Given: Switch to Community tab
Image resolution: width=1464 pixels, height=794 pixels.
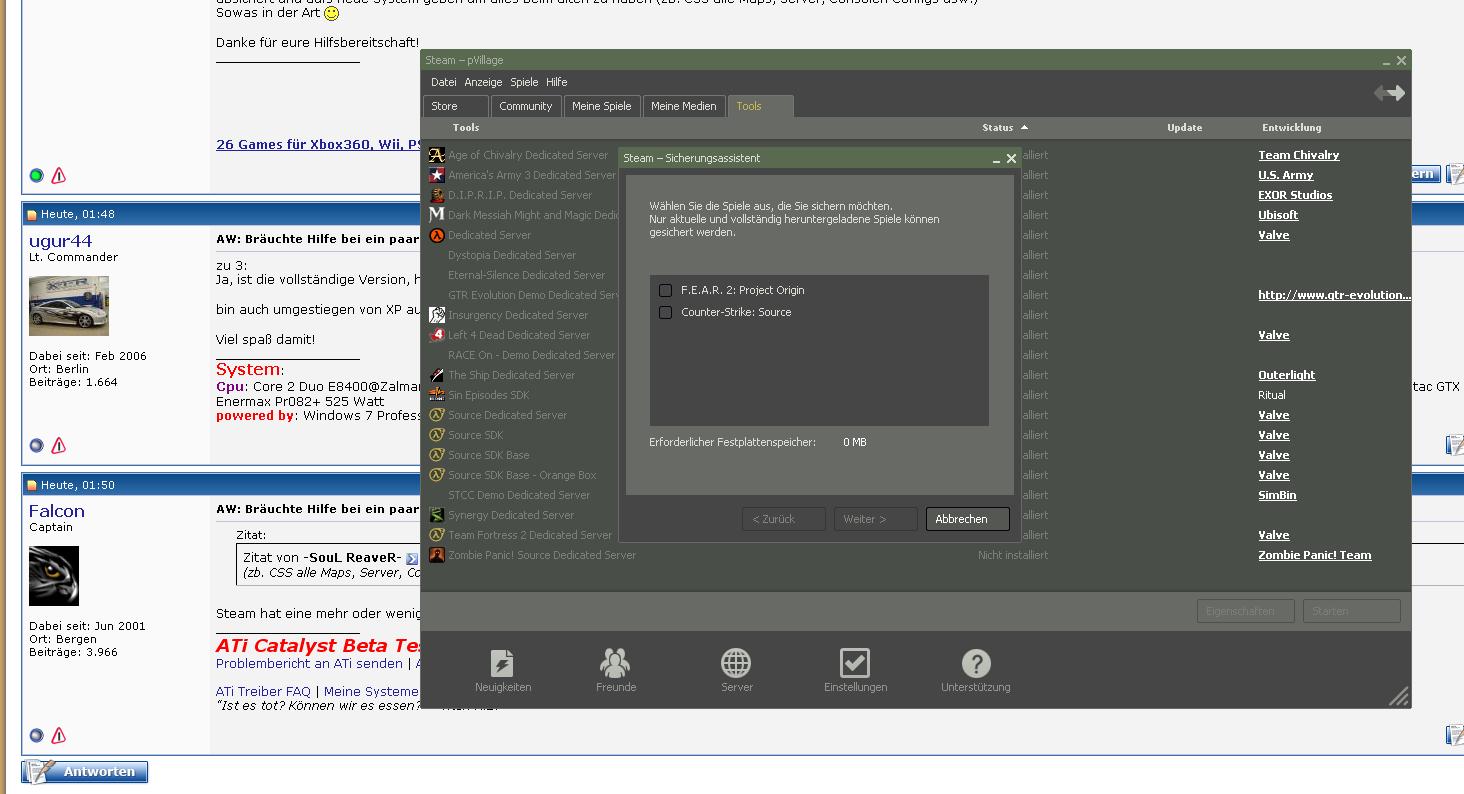Looking at the screenshot, I should (x=526, y=106).
